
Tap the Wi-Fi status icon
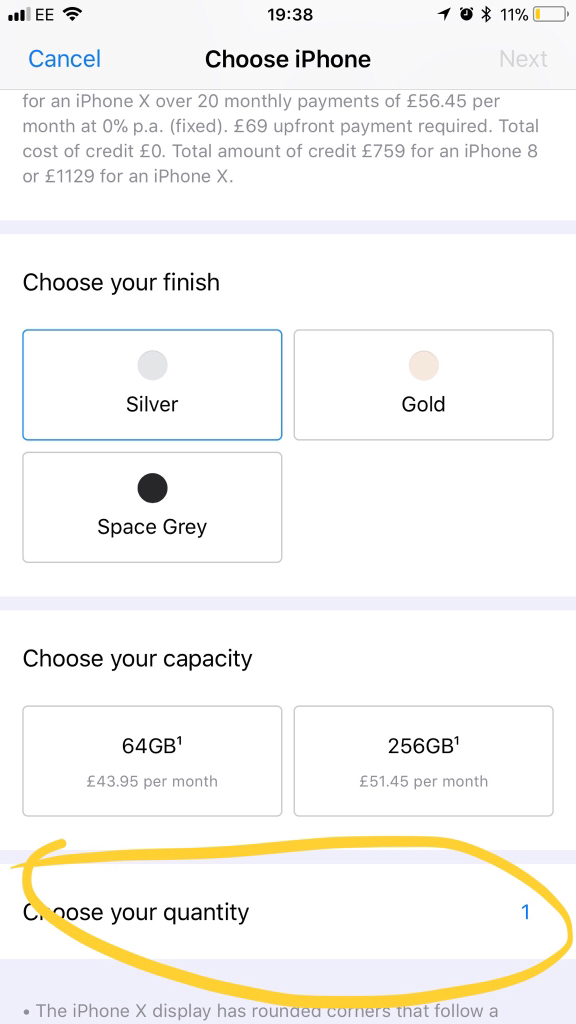tap(74, 14)
